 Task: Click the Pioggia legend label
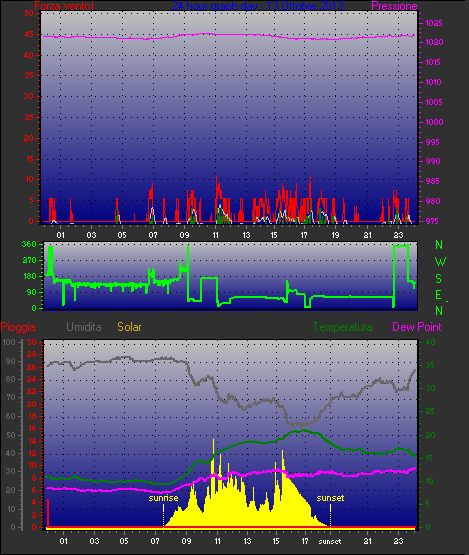18,327
